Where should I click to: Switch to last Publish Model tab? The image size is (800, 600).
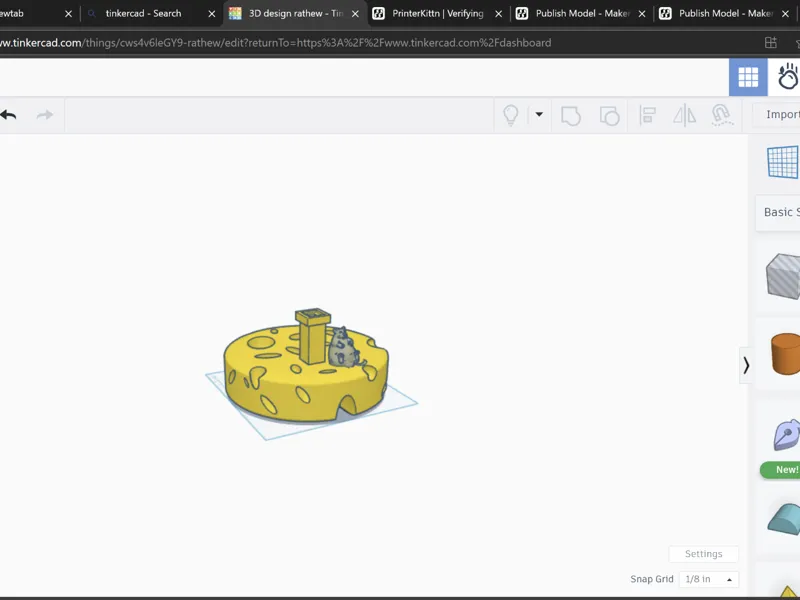pos(726,14)
